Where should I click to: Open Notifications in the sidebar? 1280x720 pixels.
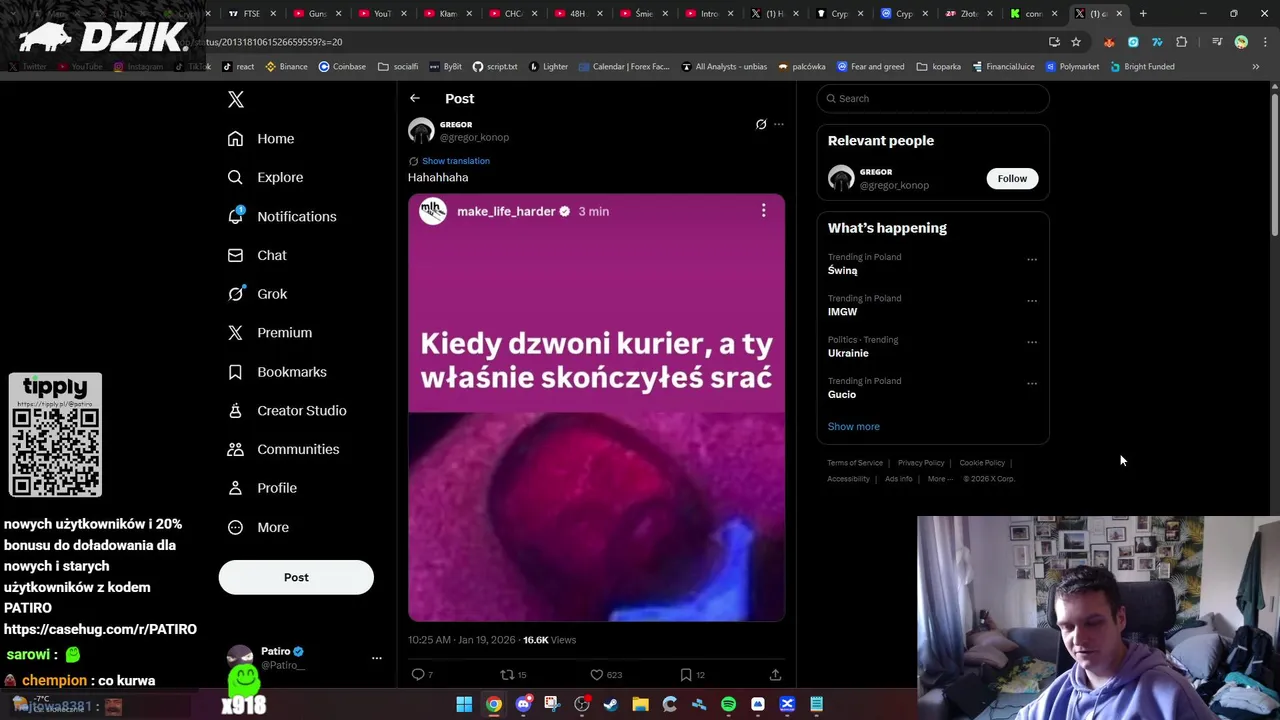tap(282, 216)
